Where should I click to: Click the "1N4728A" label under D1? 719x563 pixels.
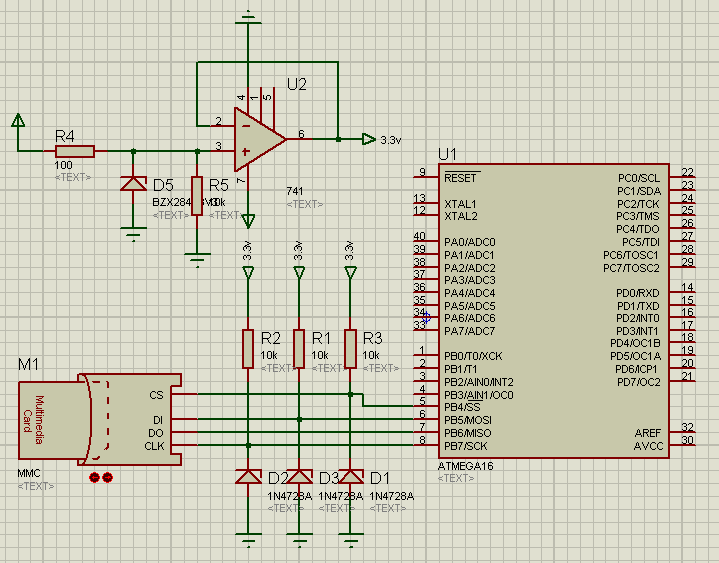pyautogui.click(x=392, y=496)
